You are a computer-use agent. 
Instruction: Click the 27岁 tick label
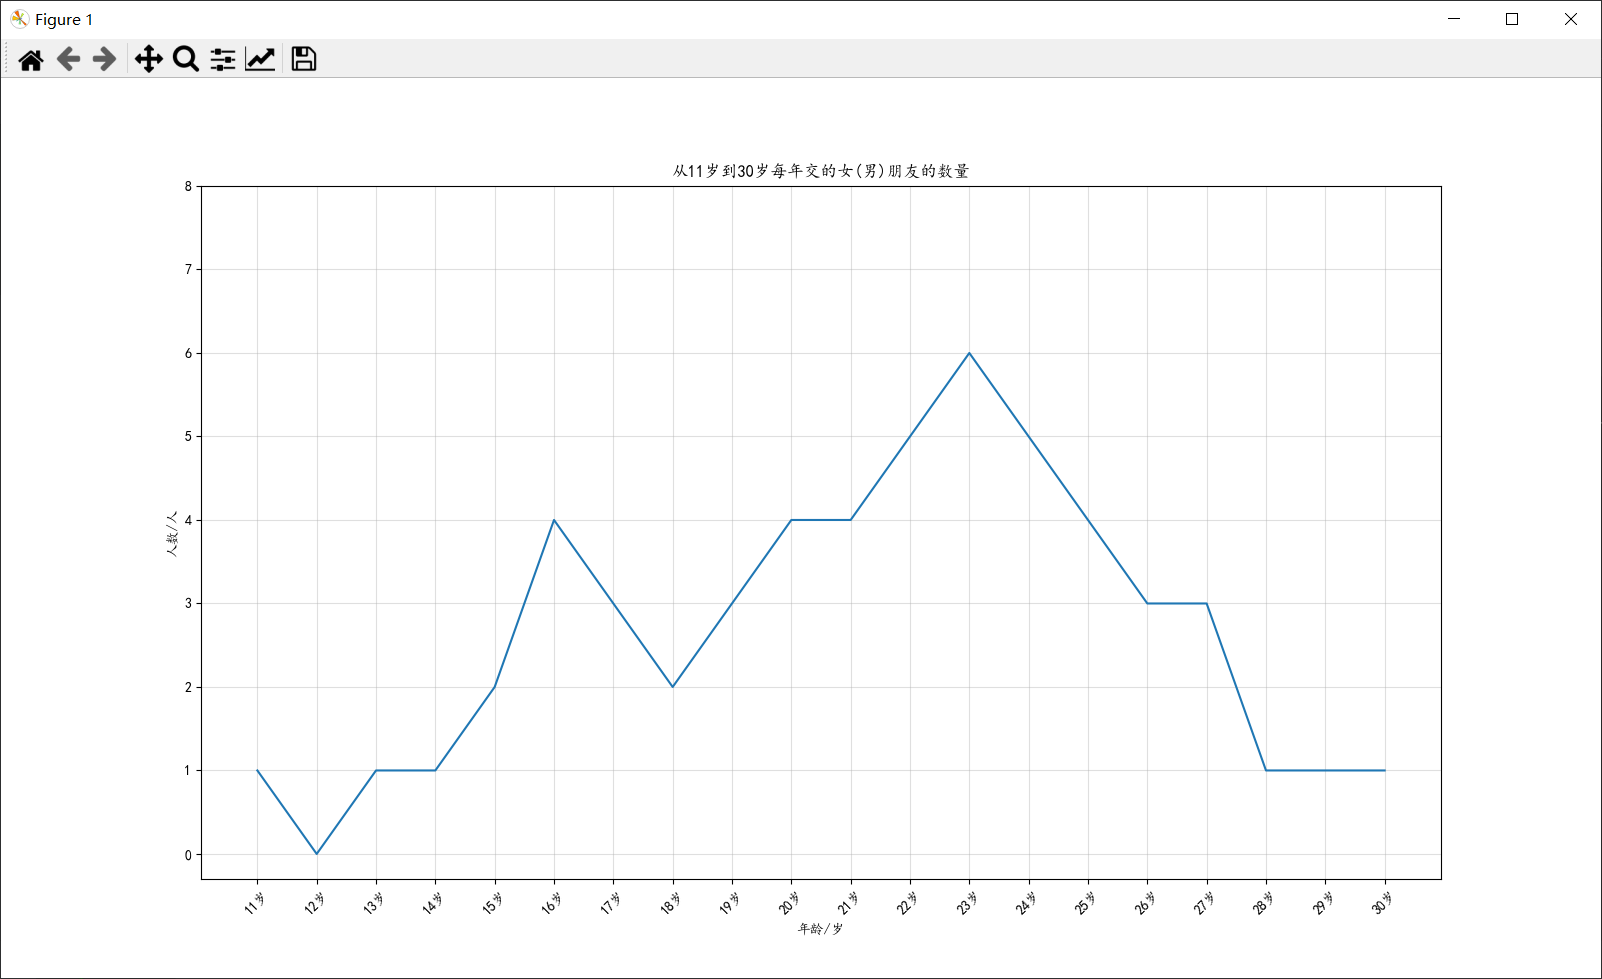pos(1205,903)
